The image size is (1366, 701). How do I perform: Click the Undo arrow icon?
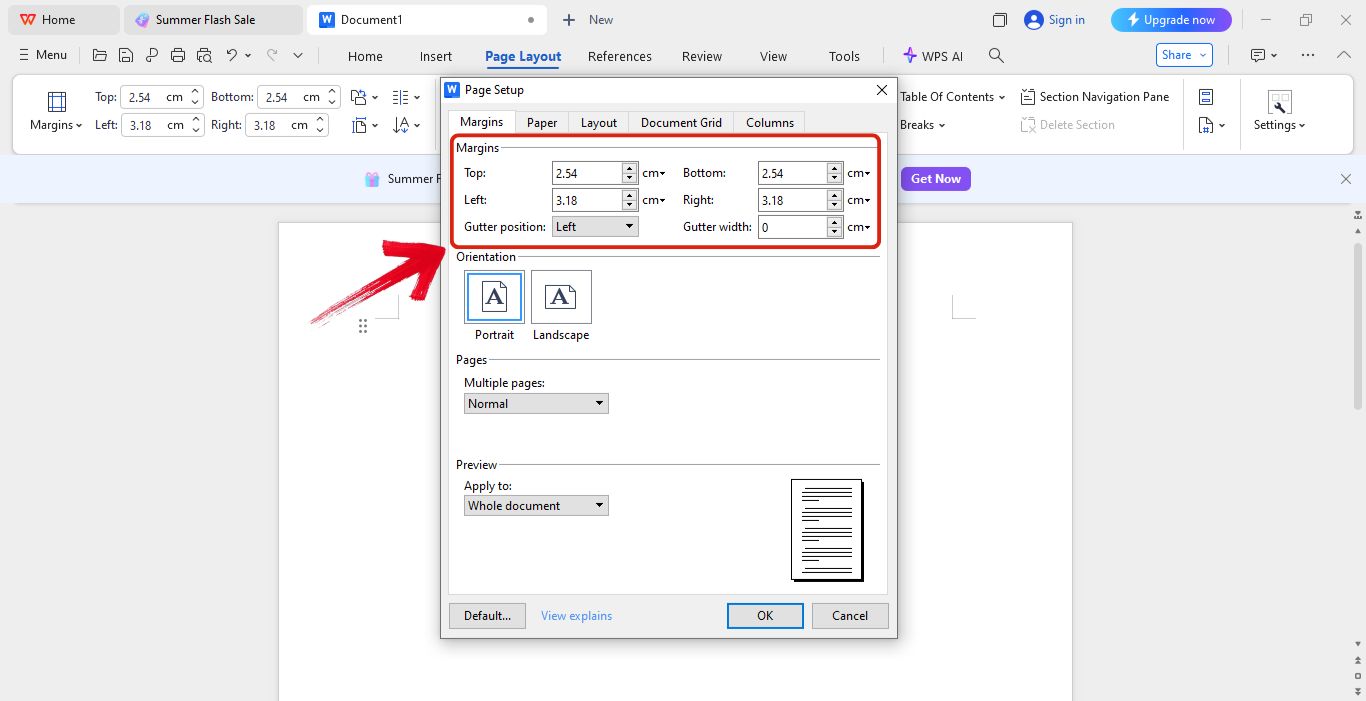[232, 55]
